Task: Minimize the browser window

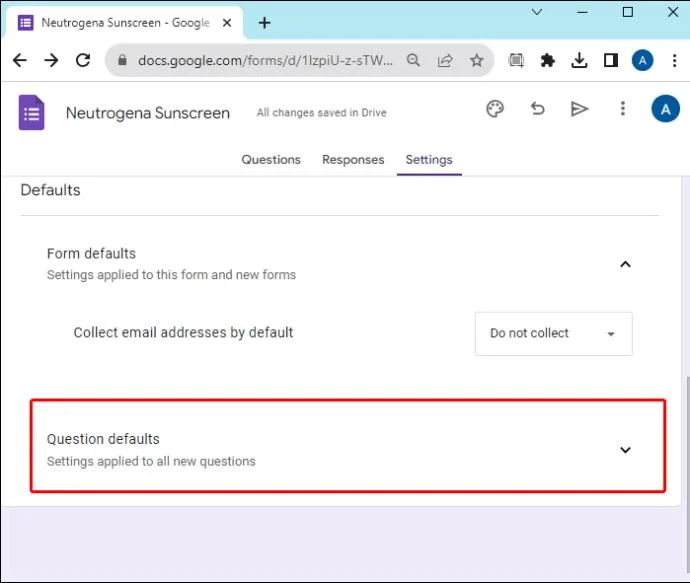Action: 582,12
